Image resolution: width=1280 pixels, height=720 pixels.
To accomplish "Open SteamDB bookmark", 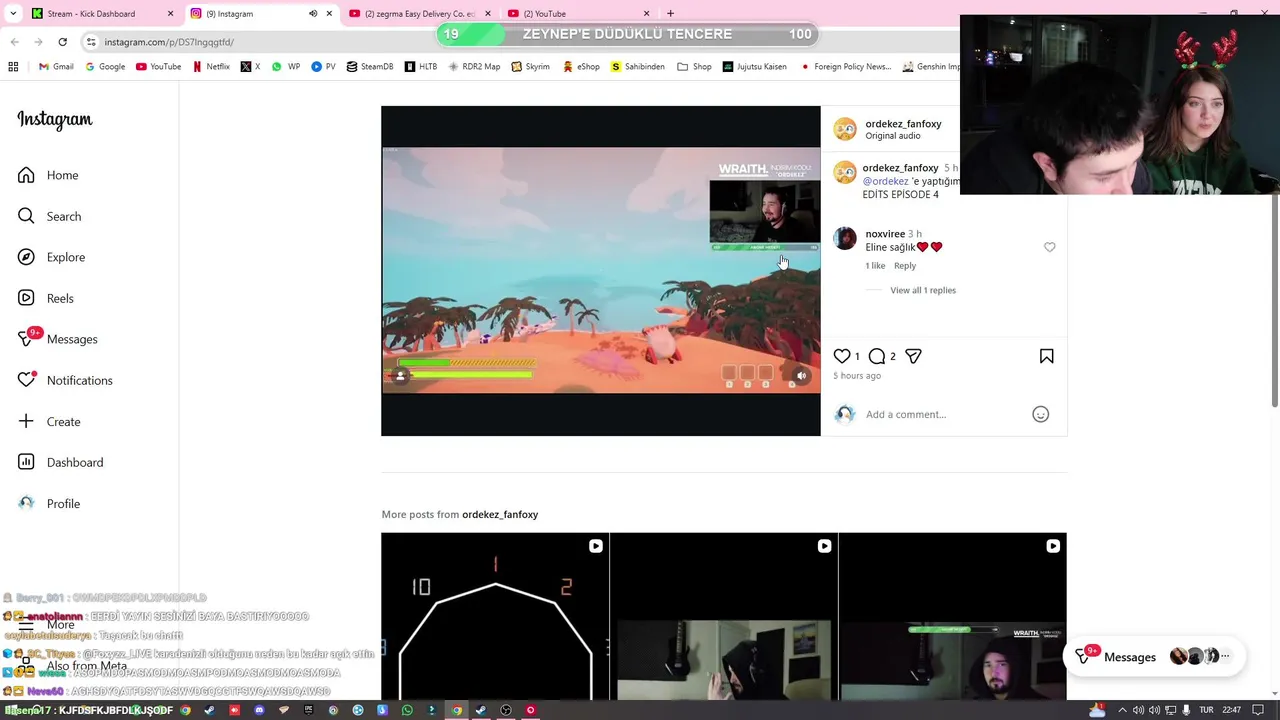I will (369, 67).
